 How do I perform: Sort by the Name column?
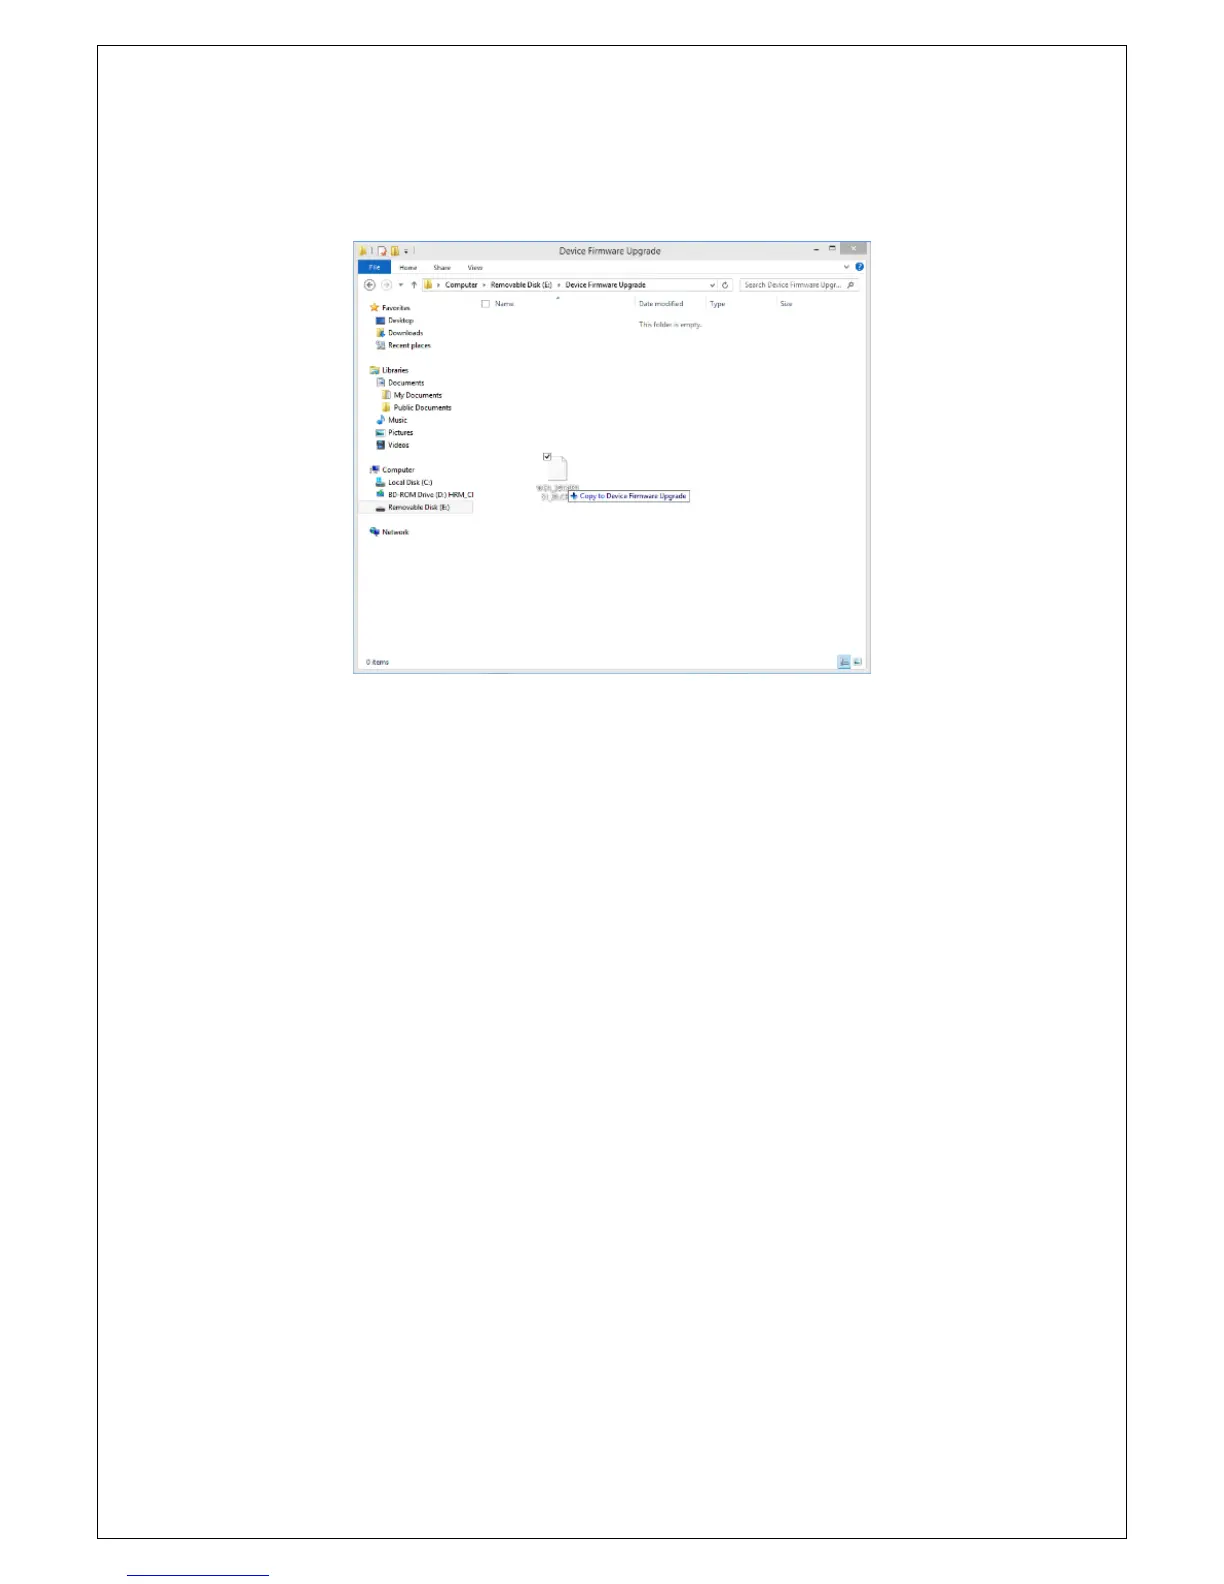pos(504,304)
